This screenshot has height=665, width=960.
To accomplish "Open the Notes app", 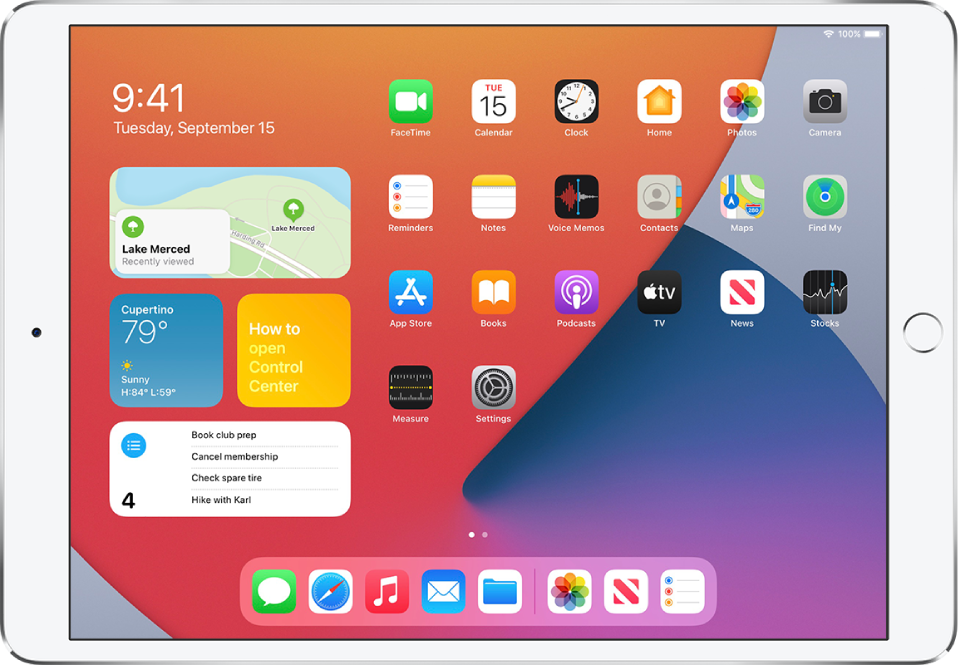I will pos(493,197).
